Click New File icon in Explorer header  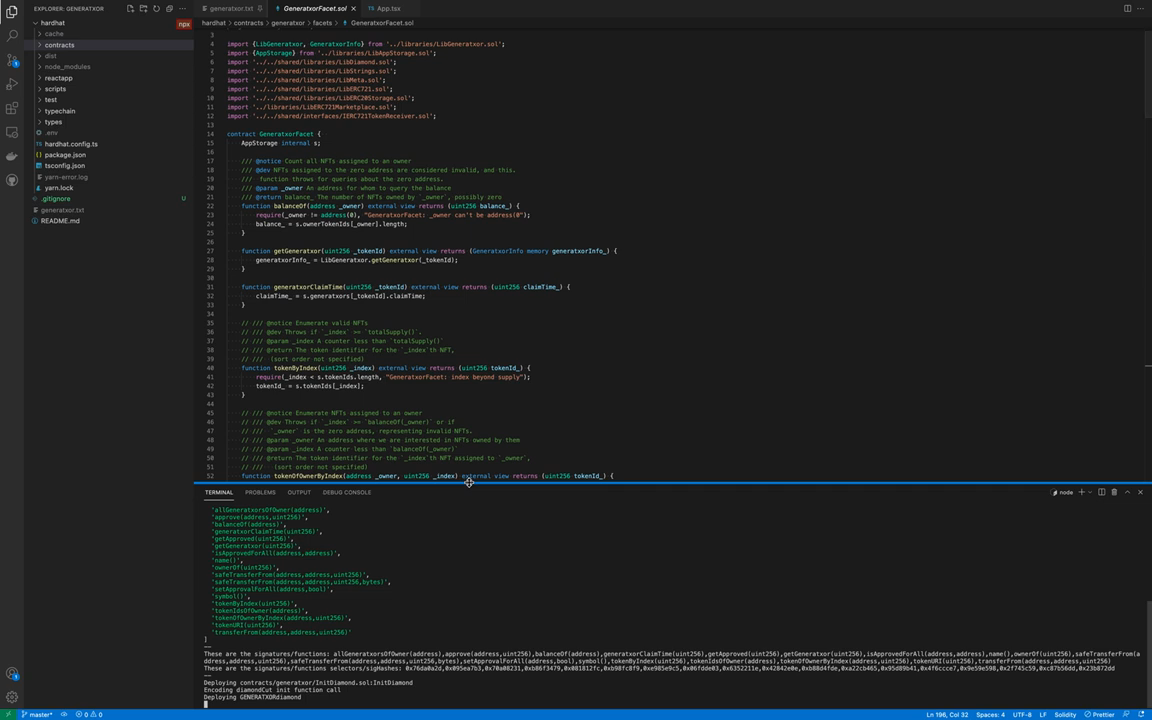(130, 9)
